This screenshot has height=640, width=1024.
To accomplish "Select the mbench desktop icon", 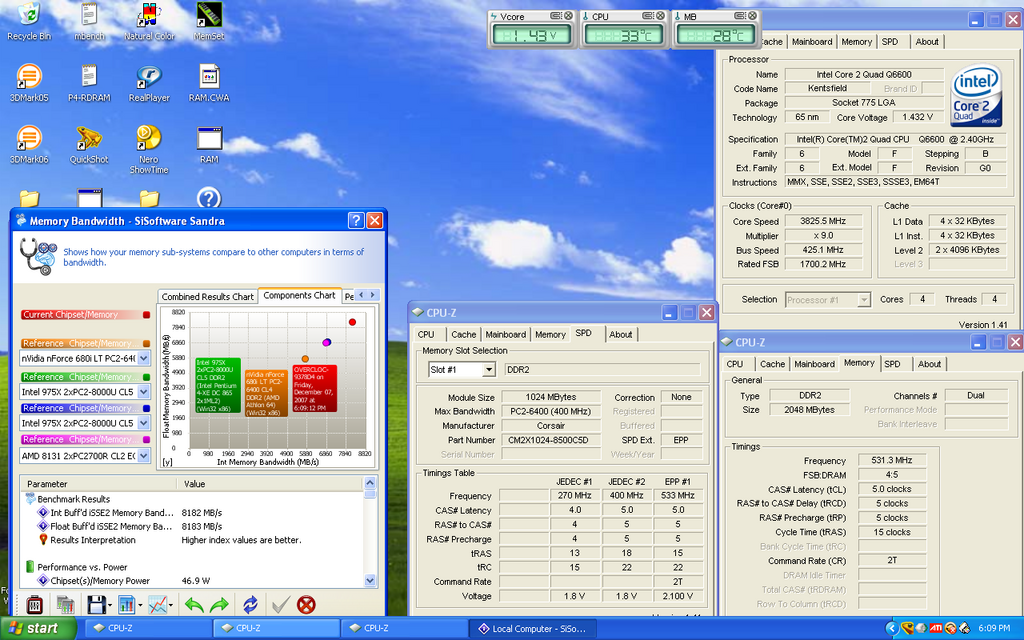I will 89,21.
